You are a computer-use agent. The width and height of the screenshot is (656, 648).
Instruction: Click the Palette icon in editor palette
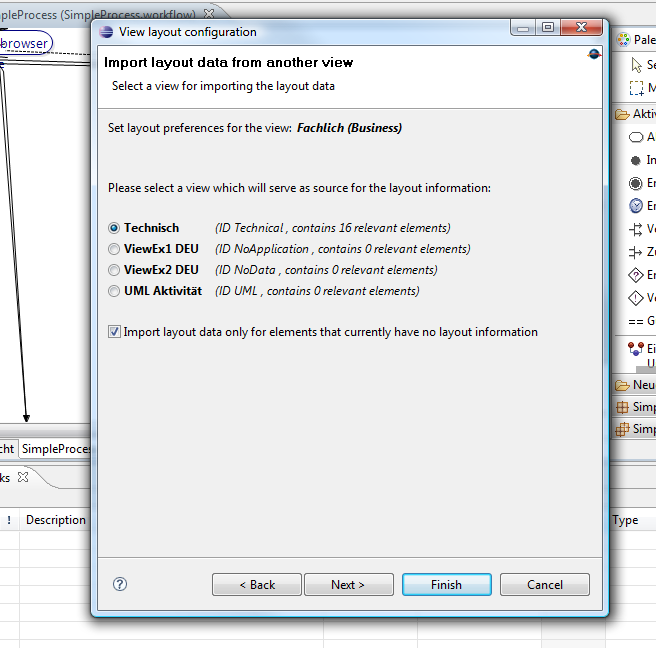pyautogui.click(x=623, y=40)
